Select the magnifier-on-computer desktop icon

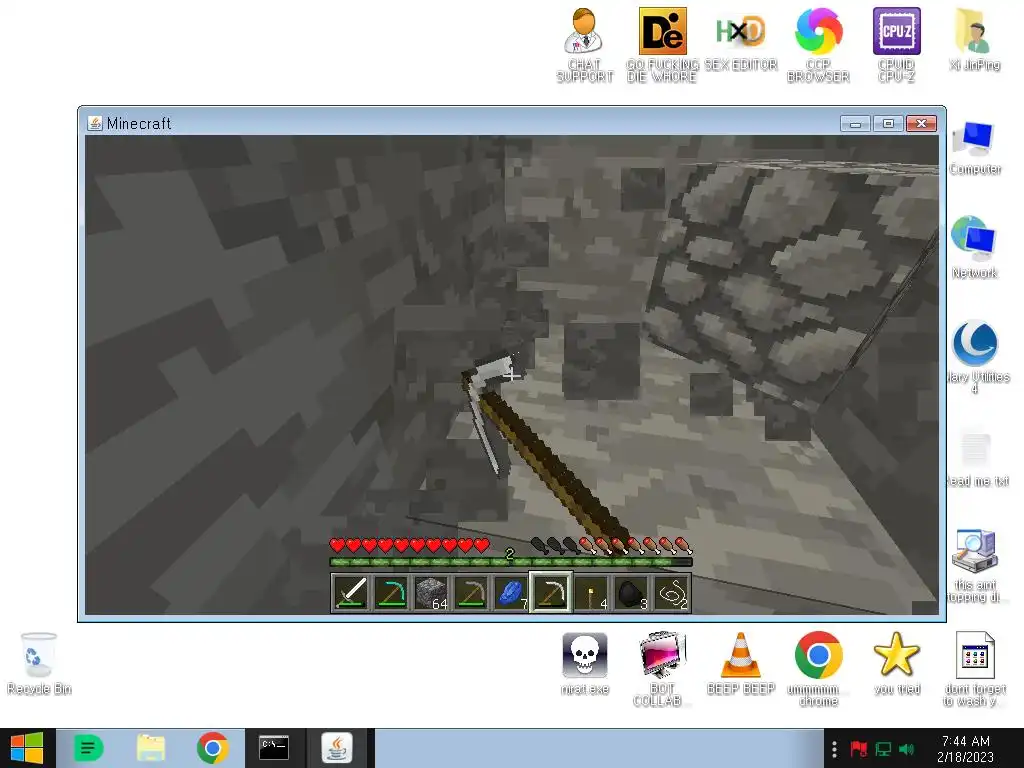tap(974, 566)
